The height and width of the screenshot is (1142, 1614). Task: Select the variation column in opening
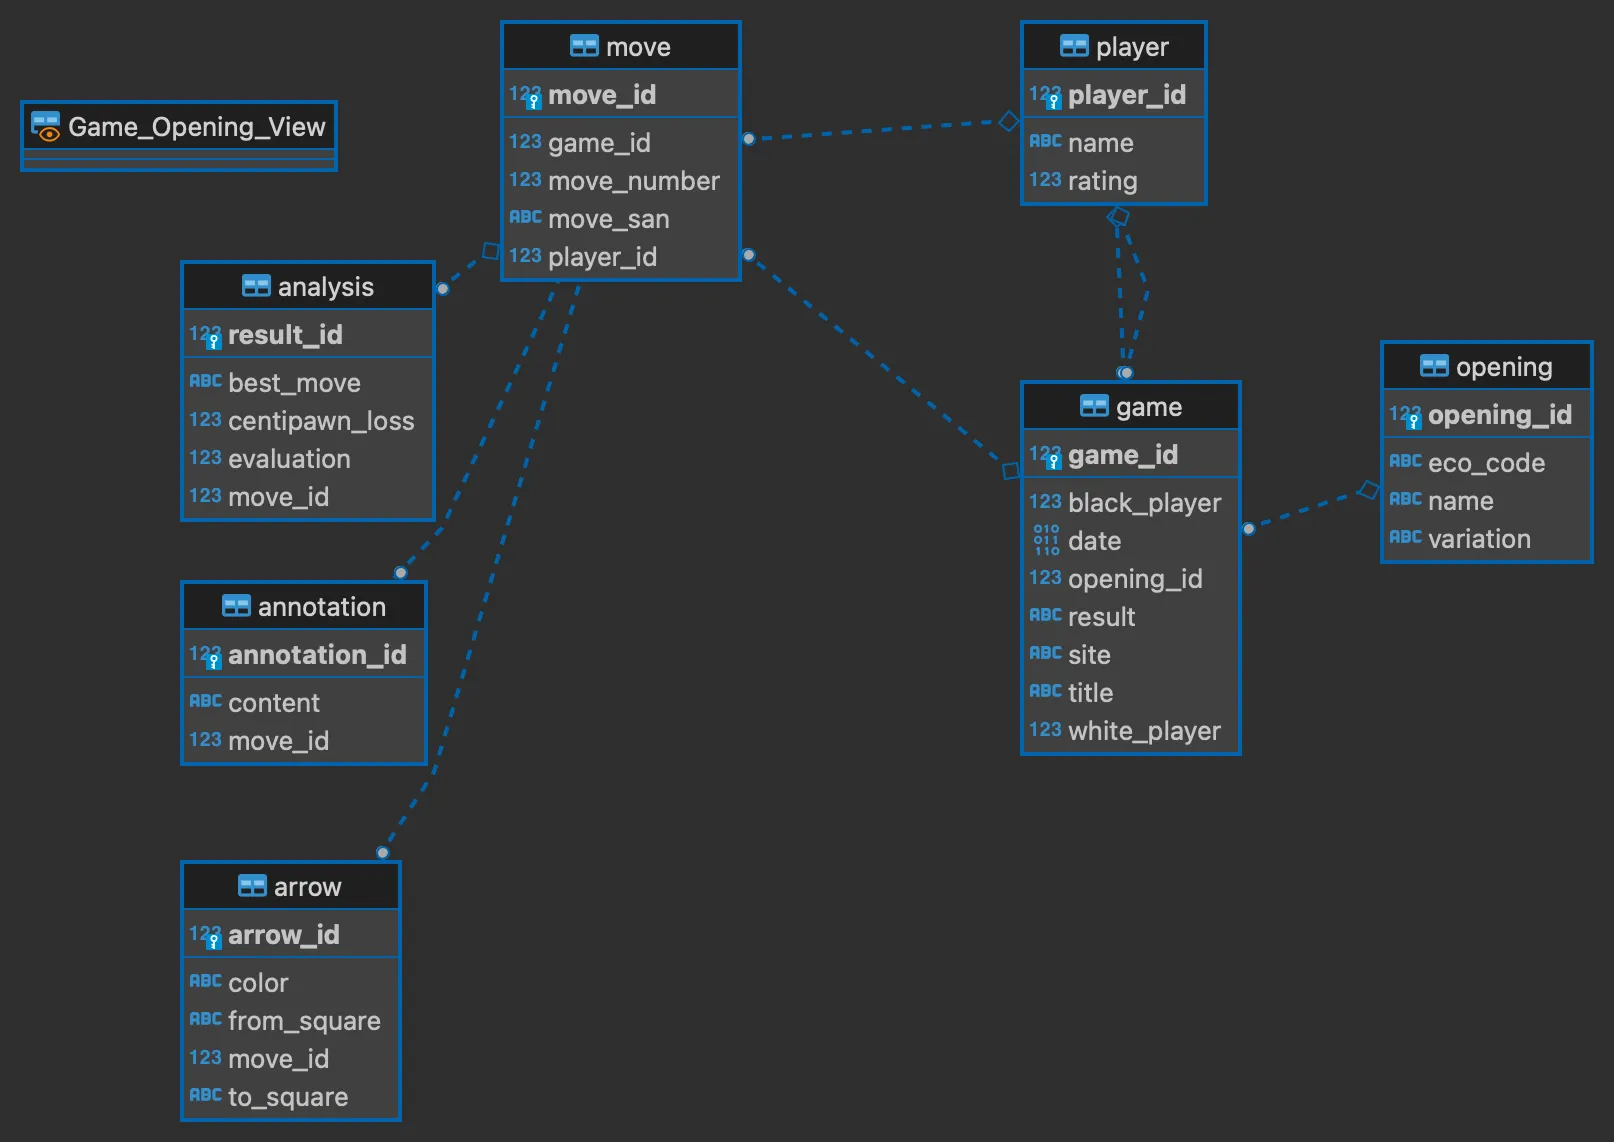(1478, 539)
